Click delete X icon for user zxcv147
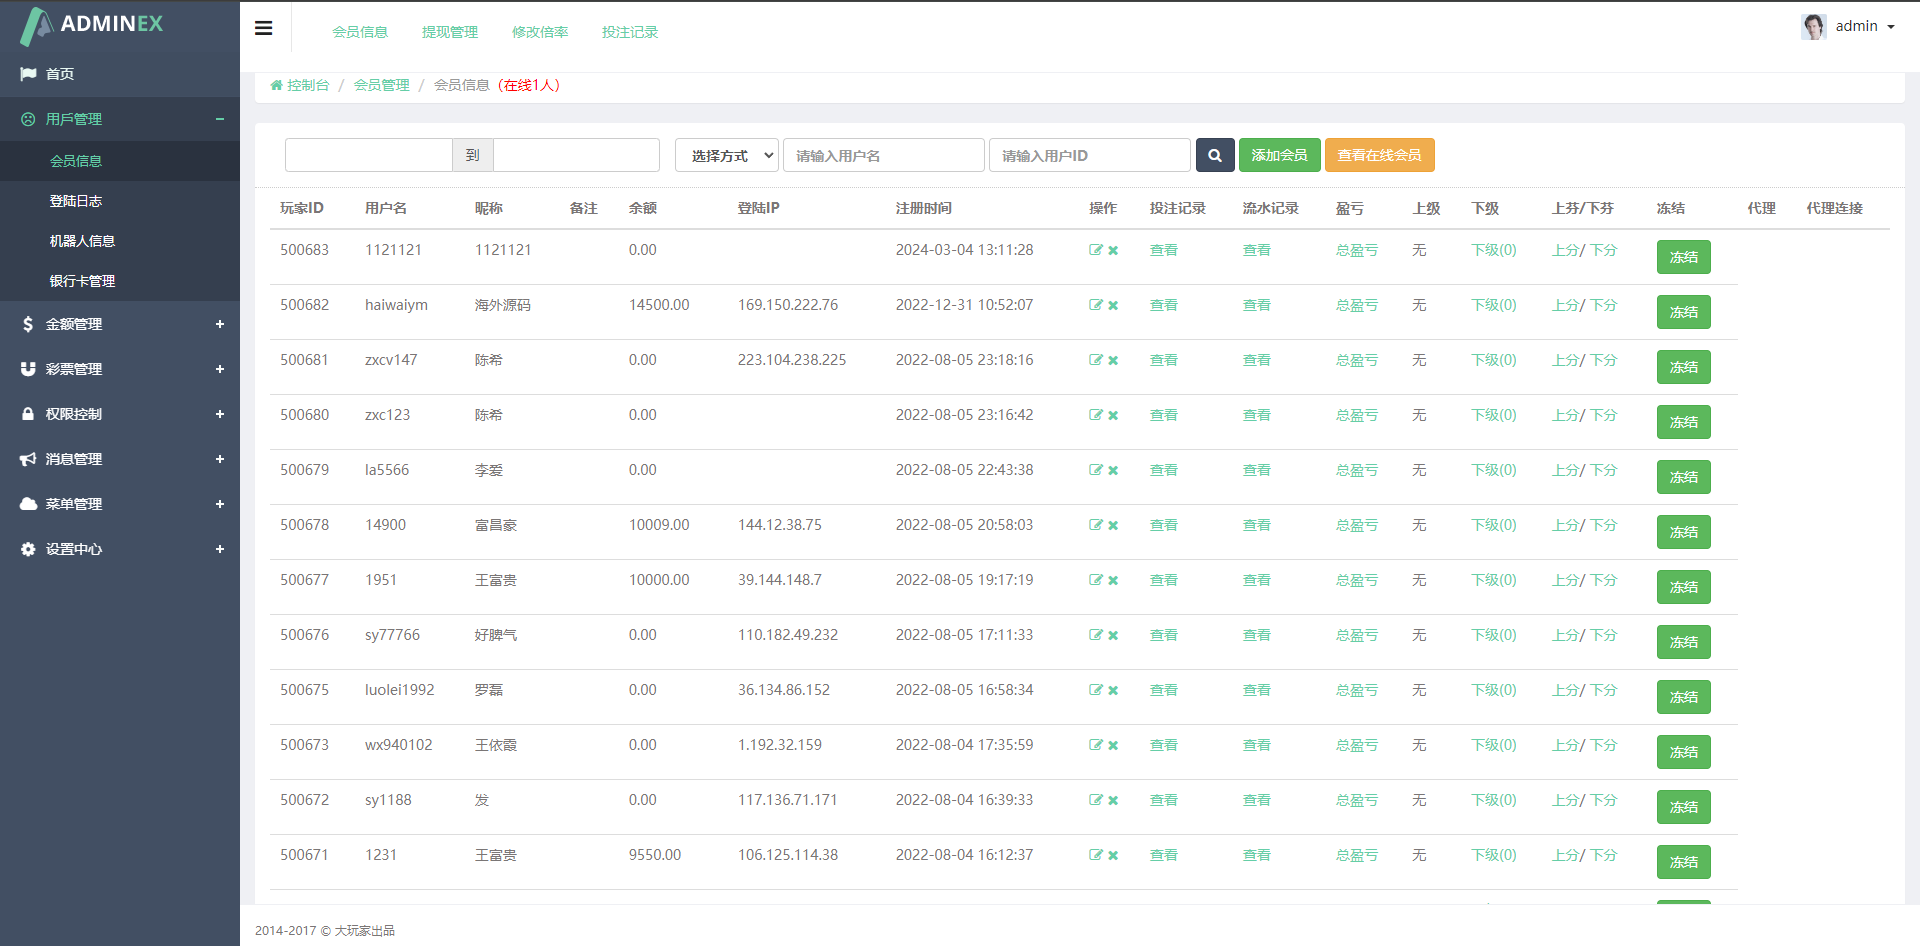The image size is (1920, 946). [1113, 361]
